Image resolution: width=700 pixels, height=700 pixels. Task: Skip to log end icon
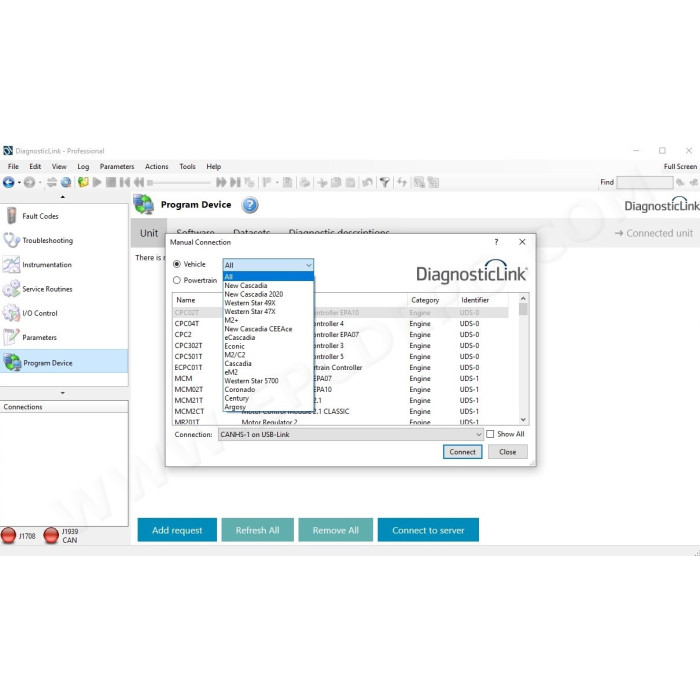point(235,182)
